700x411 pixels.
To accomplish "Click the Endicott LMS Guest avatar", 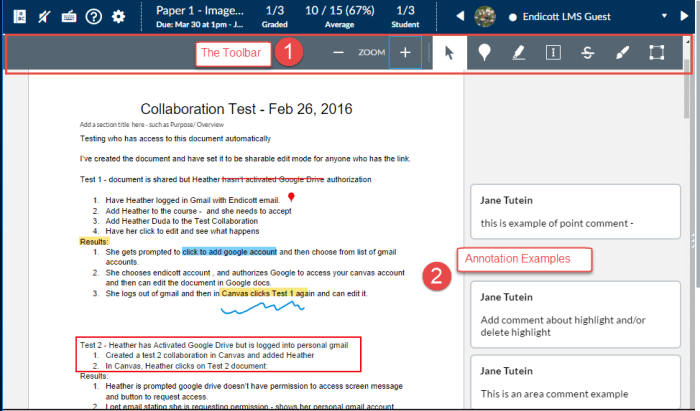I will click(x=484, y=17).
